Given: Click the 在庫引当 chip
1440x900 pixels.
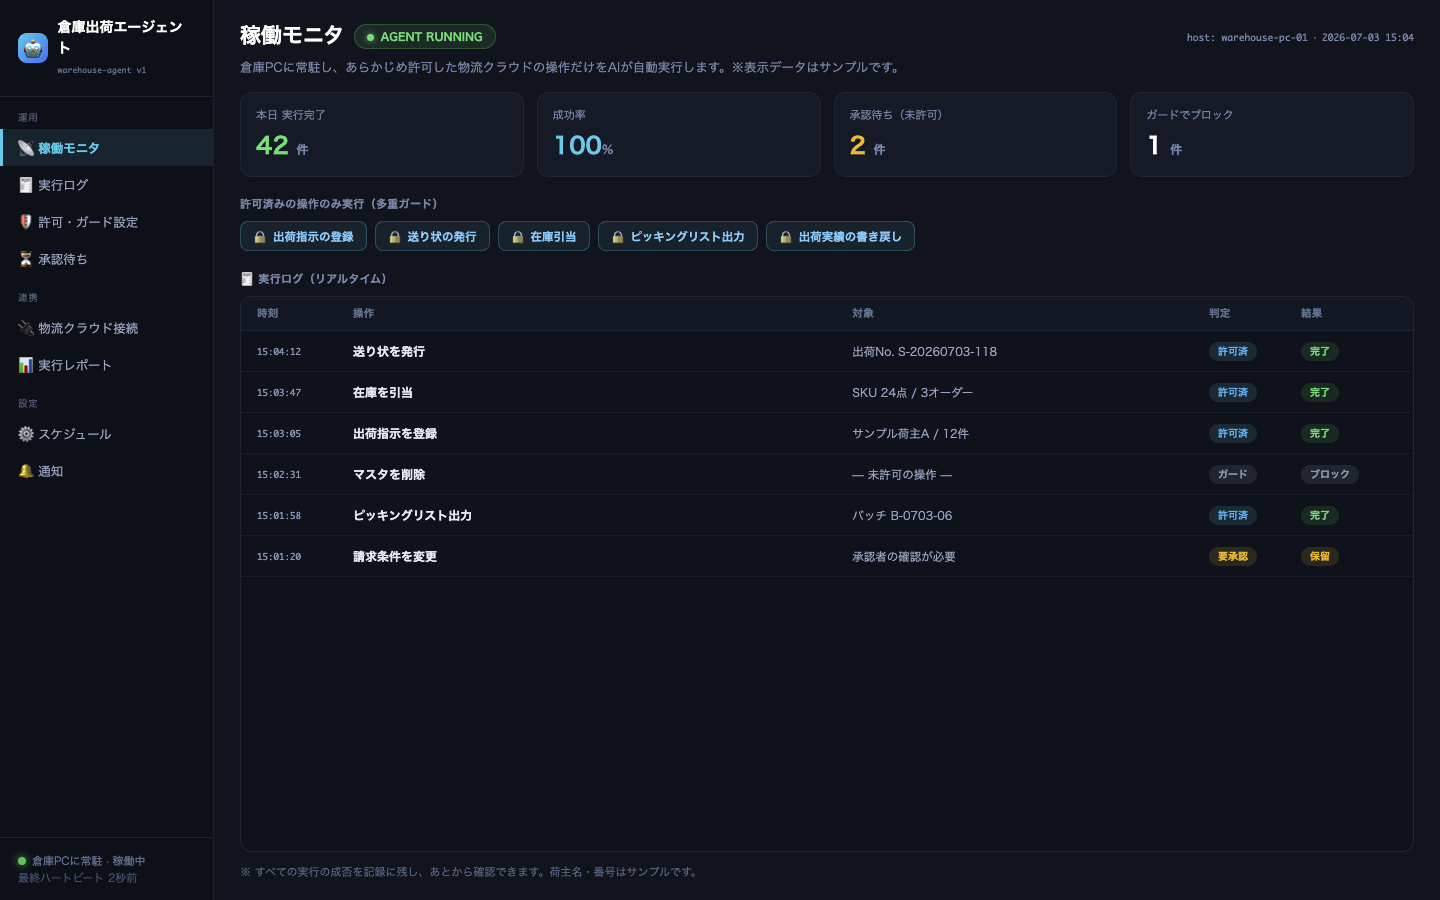Looking at the screenshot, I should pos(544,237).
